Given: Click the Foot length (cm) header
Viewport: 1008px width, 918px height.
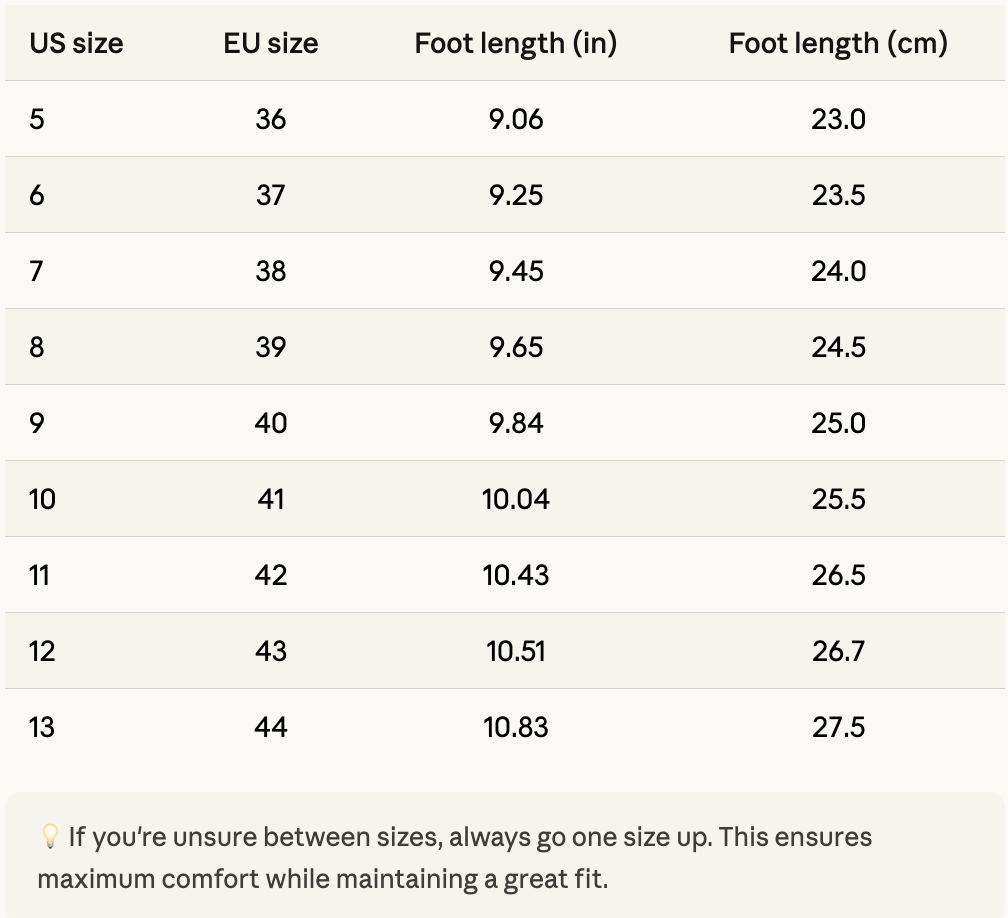Looking at the screenshot, I should 838,44.
